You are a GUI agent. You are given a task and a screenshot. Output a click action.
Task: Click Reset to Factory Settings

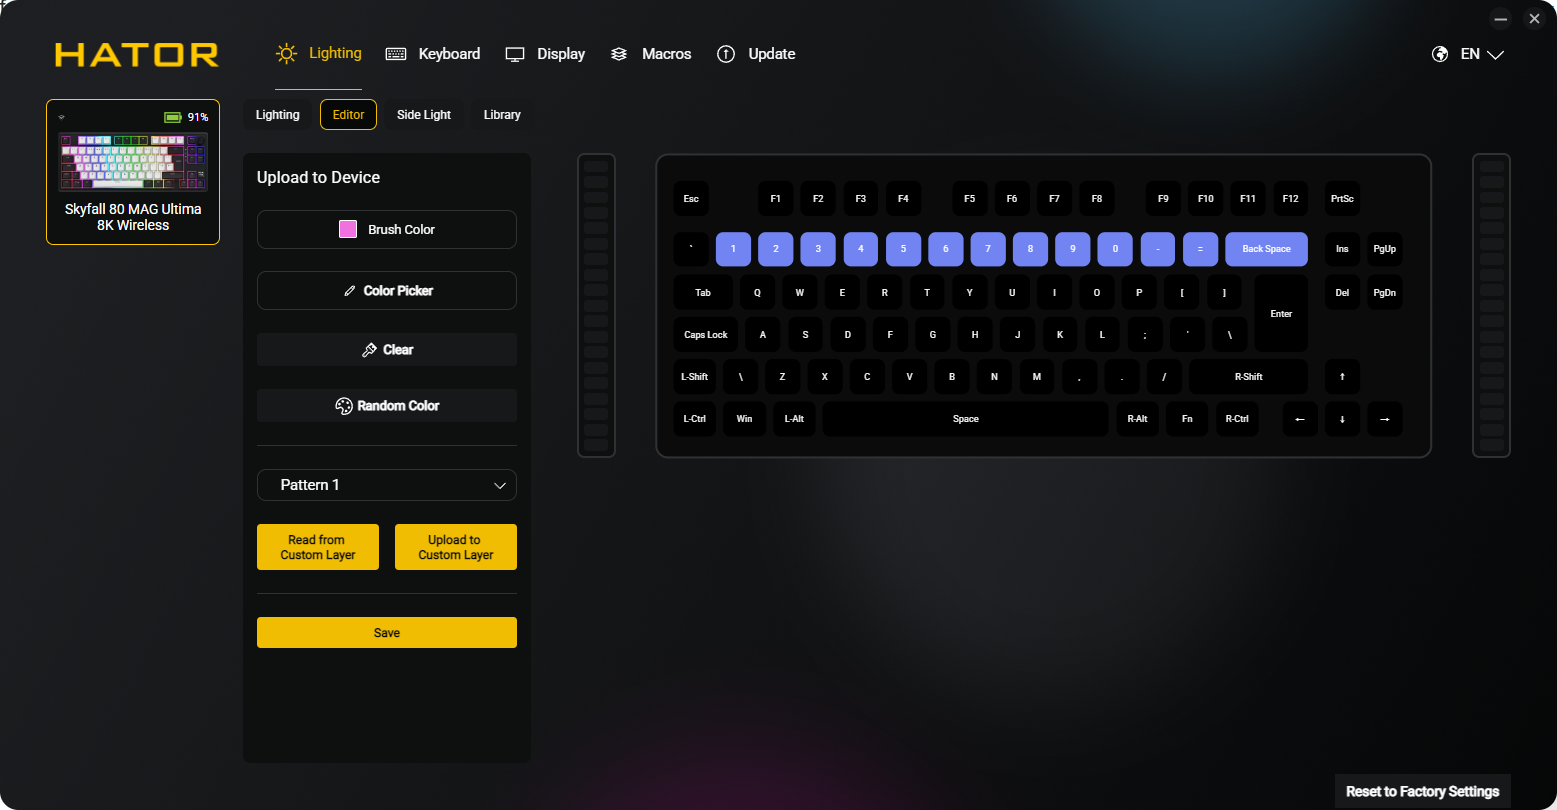click(x=1423, y=792)
